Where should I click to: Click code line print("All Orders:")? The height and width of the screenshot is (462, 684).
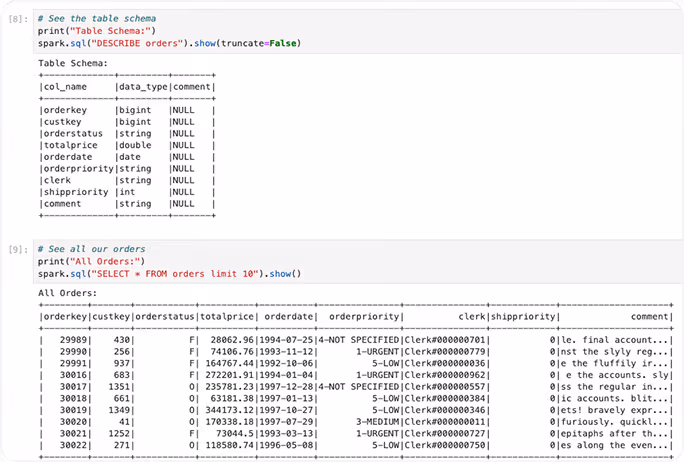point(91,261)
